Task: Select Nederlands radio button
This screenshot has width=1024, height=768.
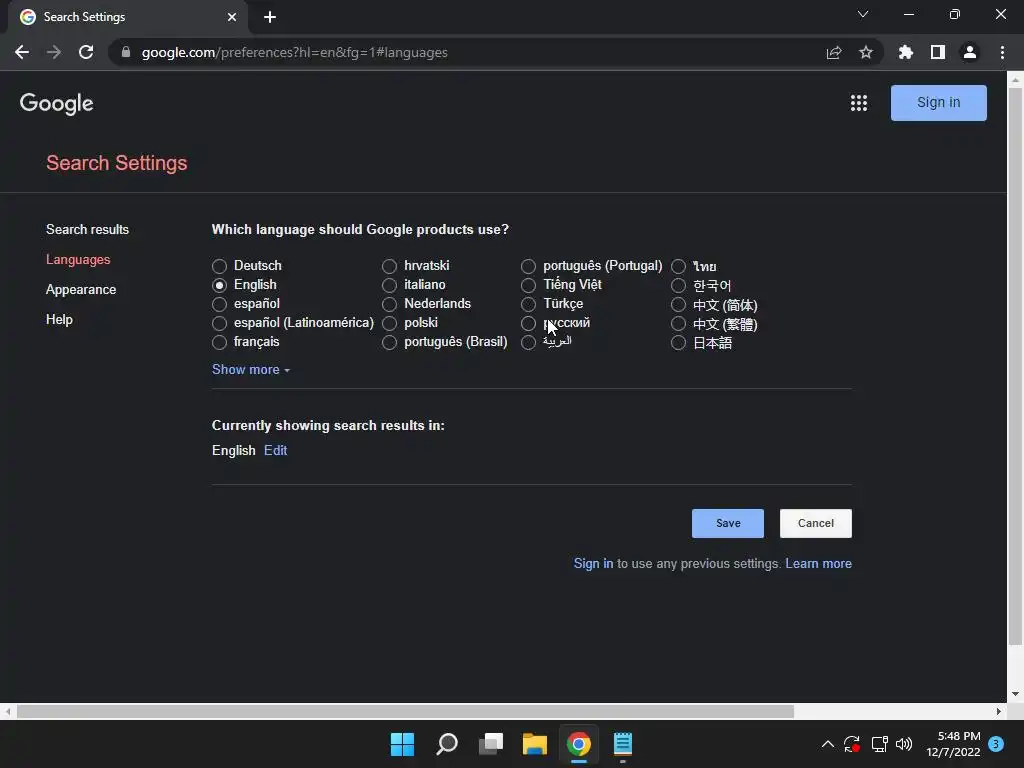Action: click(389, 304)
